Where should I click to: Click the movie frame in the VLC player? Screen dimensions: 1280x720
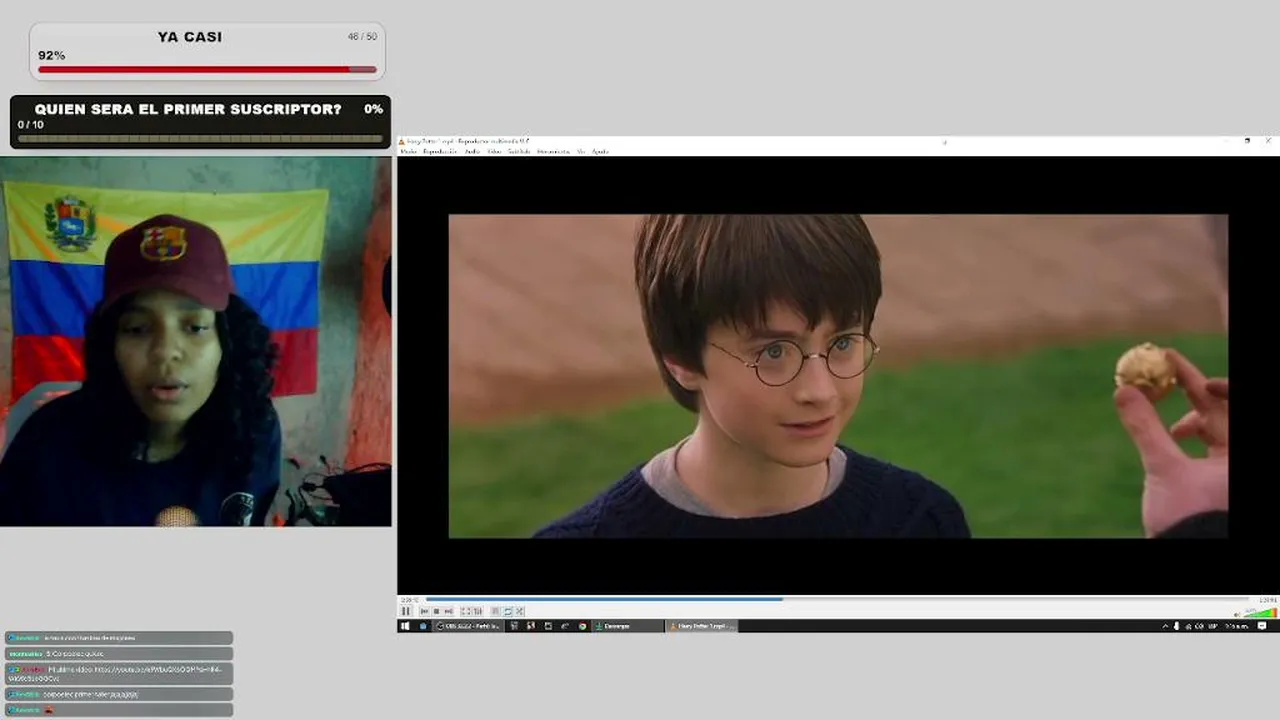838,376
